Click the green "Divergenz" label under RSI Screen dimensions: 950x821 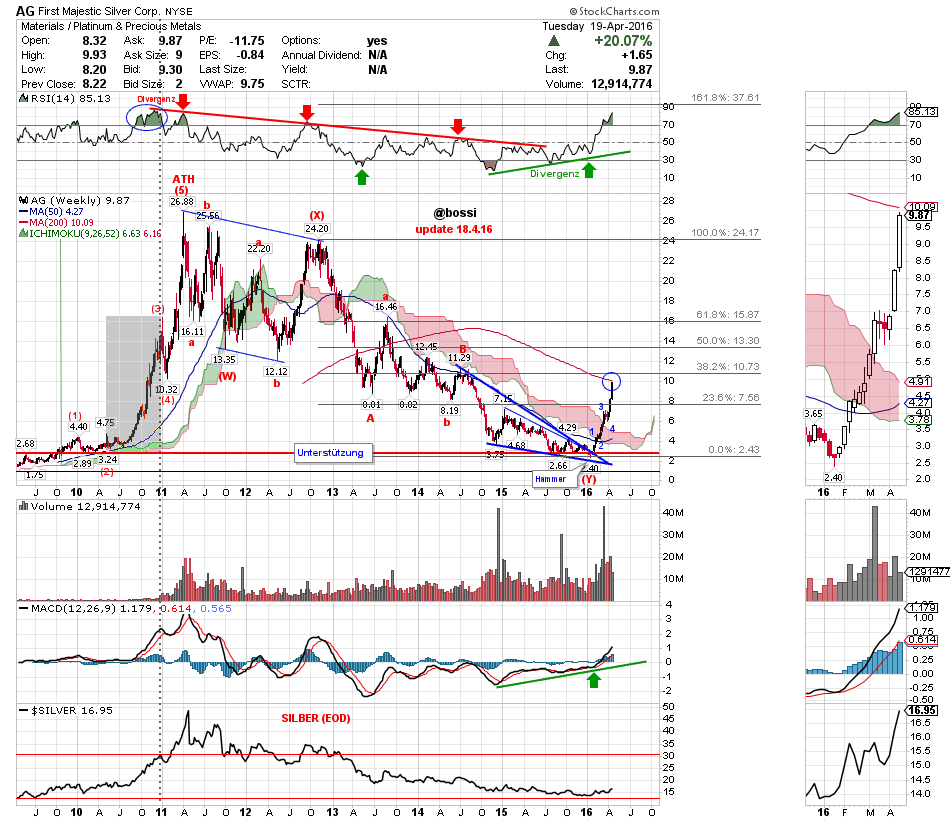554,174
